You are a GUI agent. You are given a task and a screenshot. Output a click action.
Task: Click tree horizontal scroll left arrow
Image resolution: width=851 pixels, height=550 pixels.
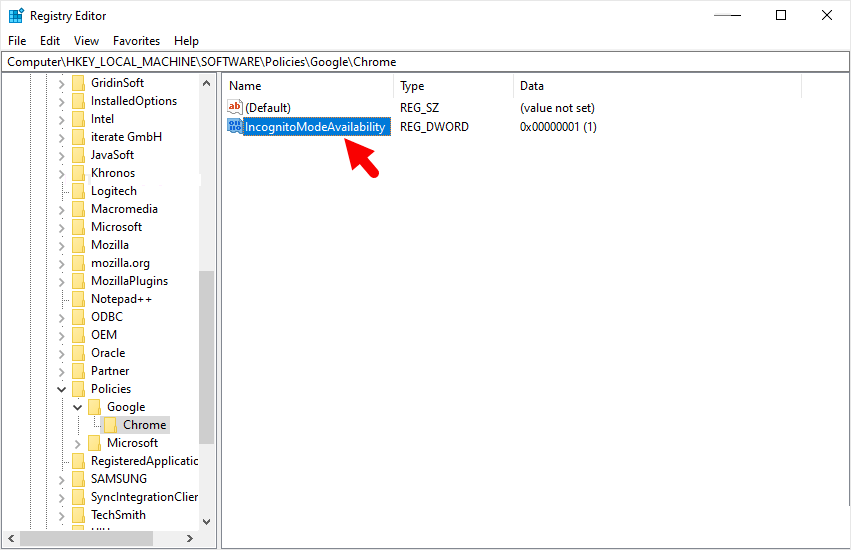(x=11, y=539)
